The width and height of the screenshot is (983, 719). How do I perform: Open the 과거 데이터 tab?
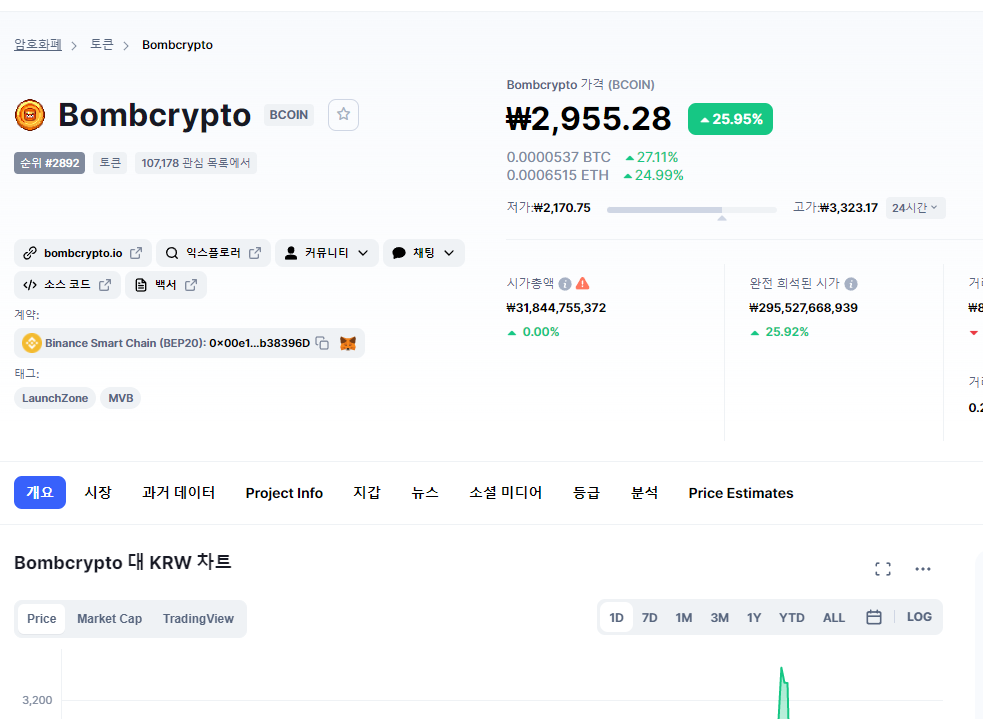[179, 493]
